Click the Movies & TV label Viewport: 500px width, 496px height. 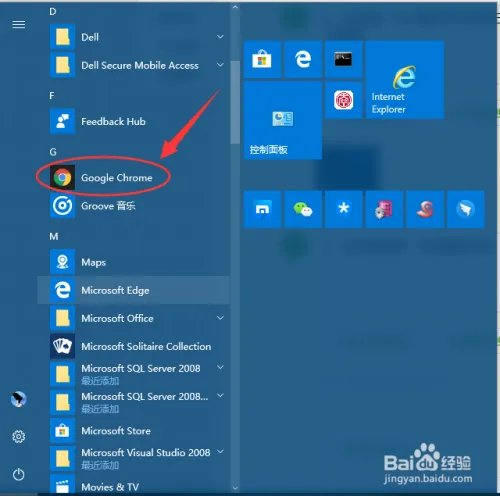click(x=110, y=487)
